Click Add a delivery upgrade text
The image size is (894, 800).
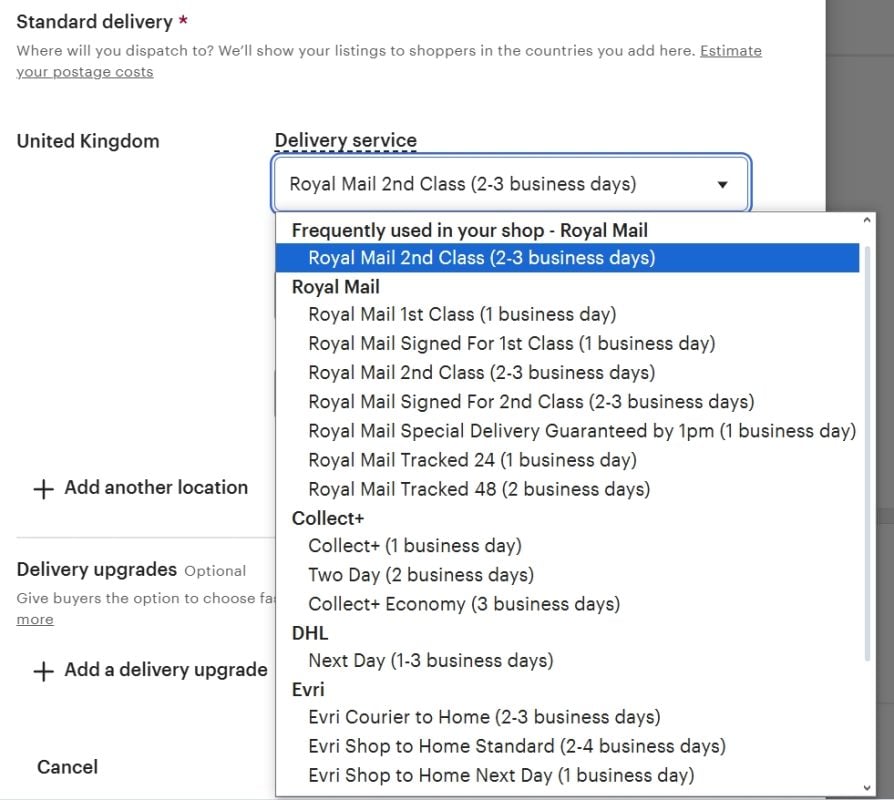pos(165,669)
